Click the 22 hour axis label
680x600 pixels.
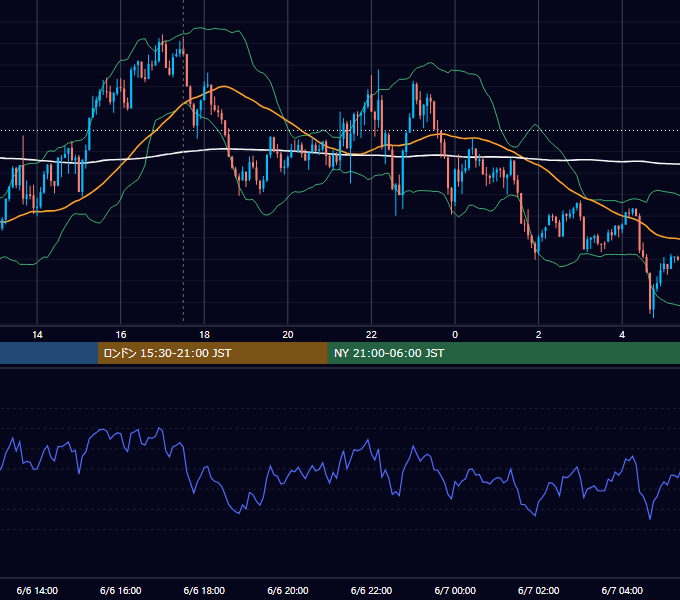(371, 335)
